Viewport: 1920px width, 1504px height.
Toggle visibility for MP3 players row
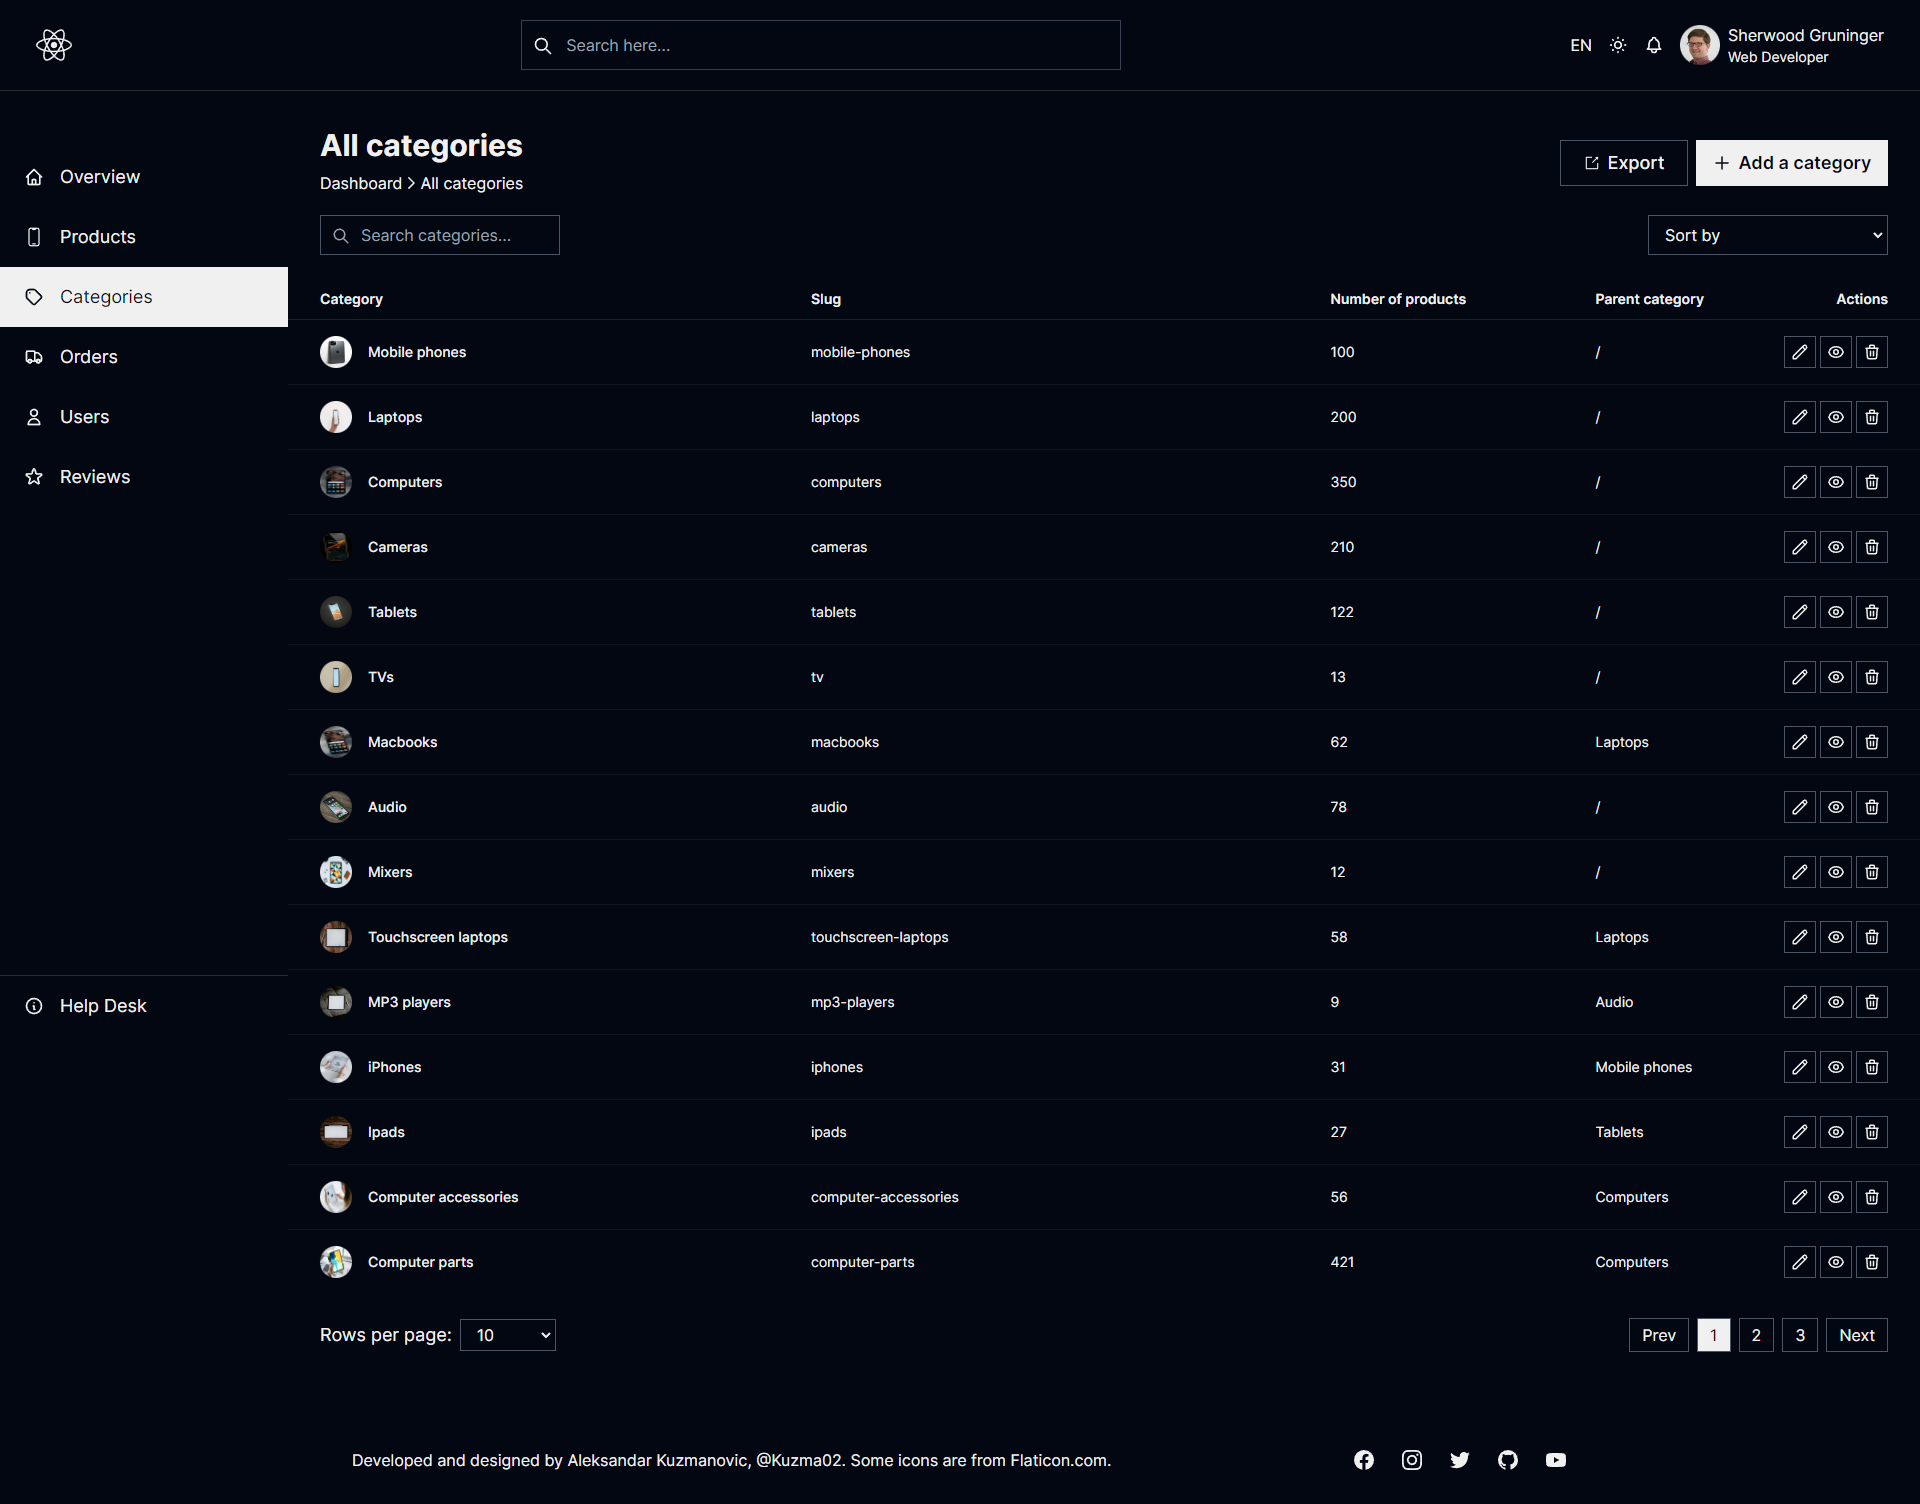[1834, 1002]
